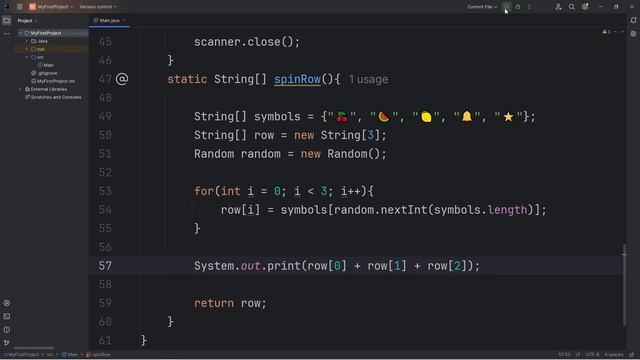Close the Main.java editor tab
This screenshot has height=360, width=640.
[x=124, y=20]
